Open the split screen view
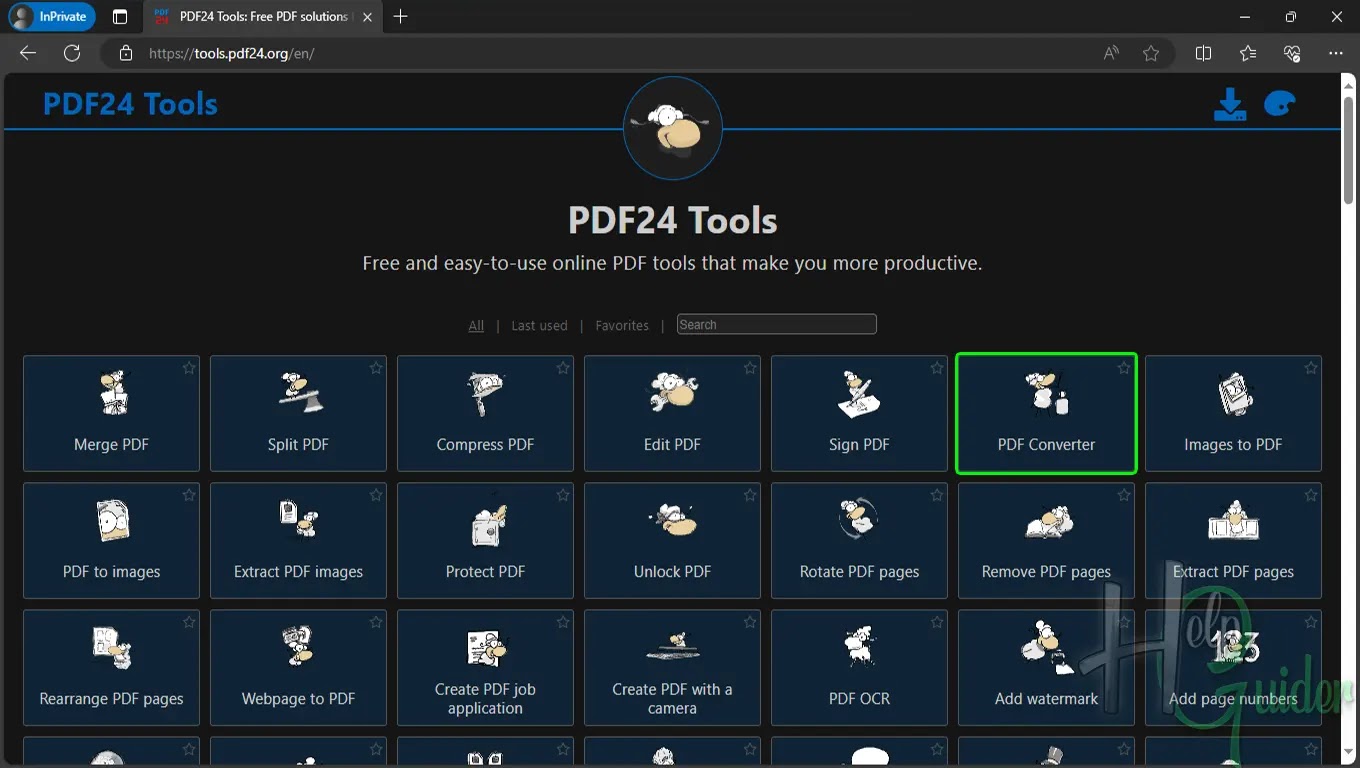Screen dimensions: 1360x768 coord(1203,53)
